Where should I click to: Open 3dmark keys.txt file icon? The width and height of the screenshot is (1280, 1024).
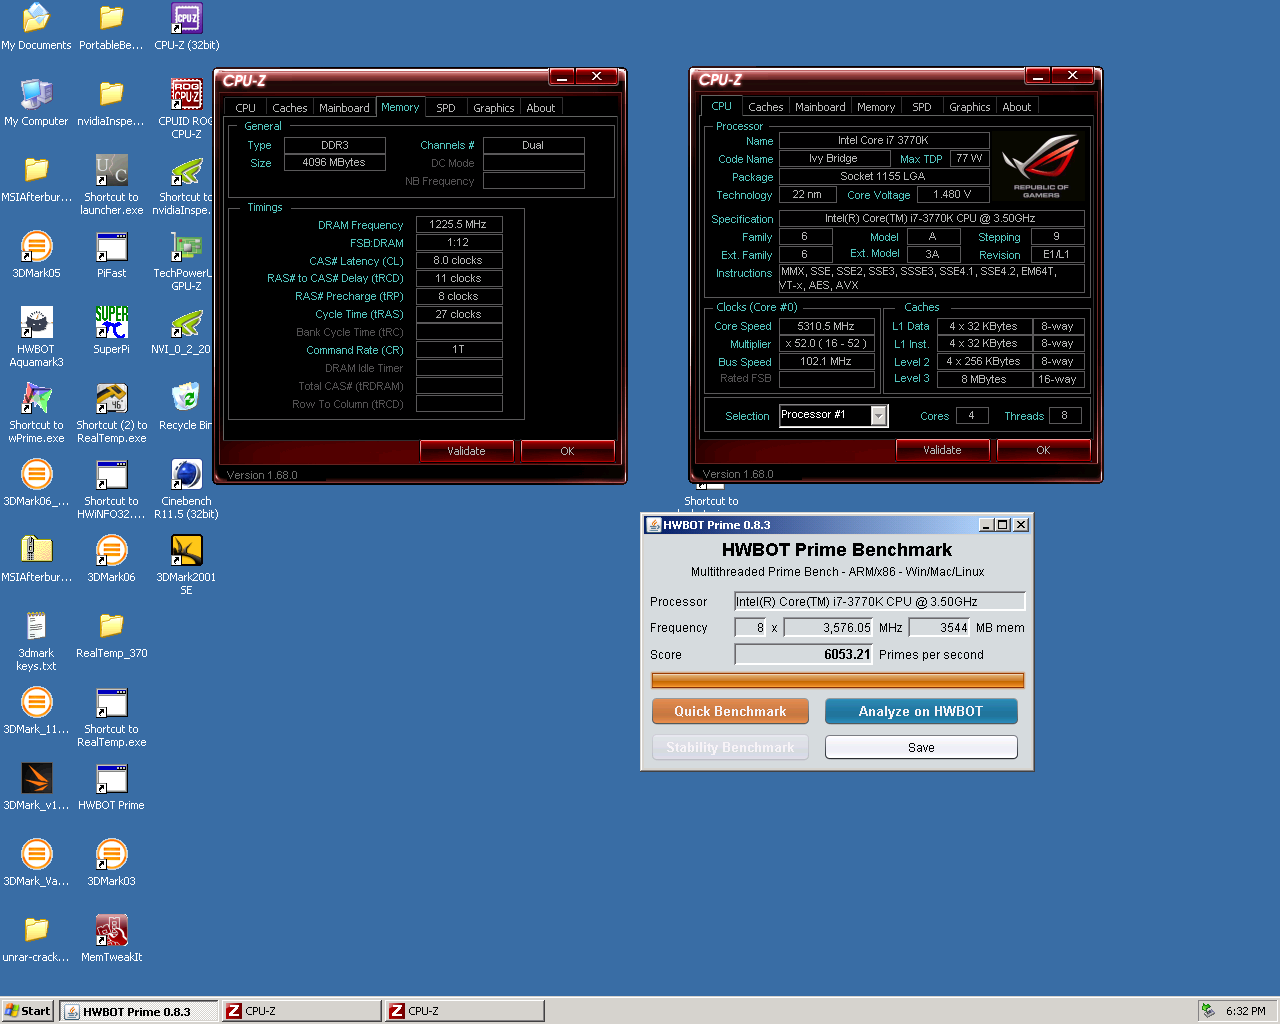point(36,641)
